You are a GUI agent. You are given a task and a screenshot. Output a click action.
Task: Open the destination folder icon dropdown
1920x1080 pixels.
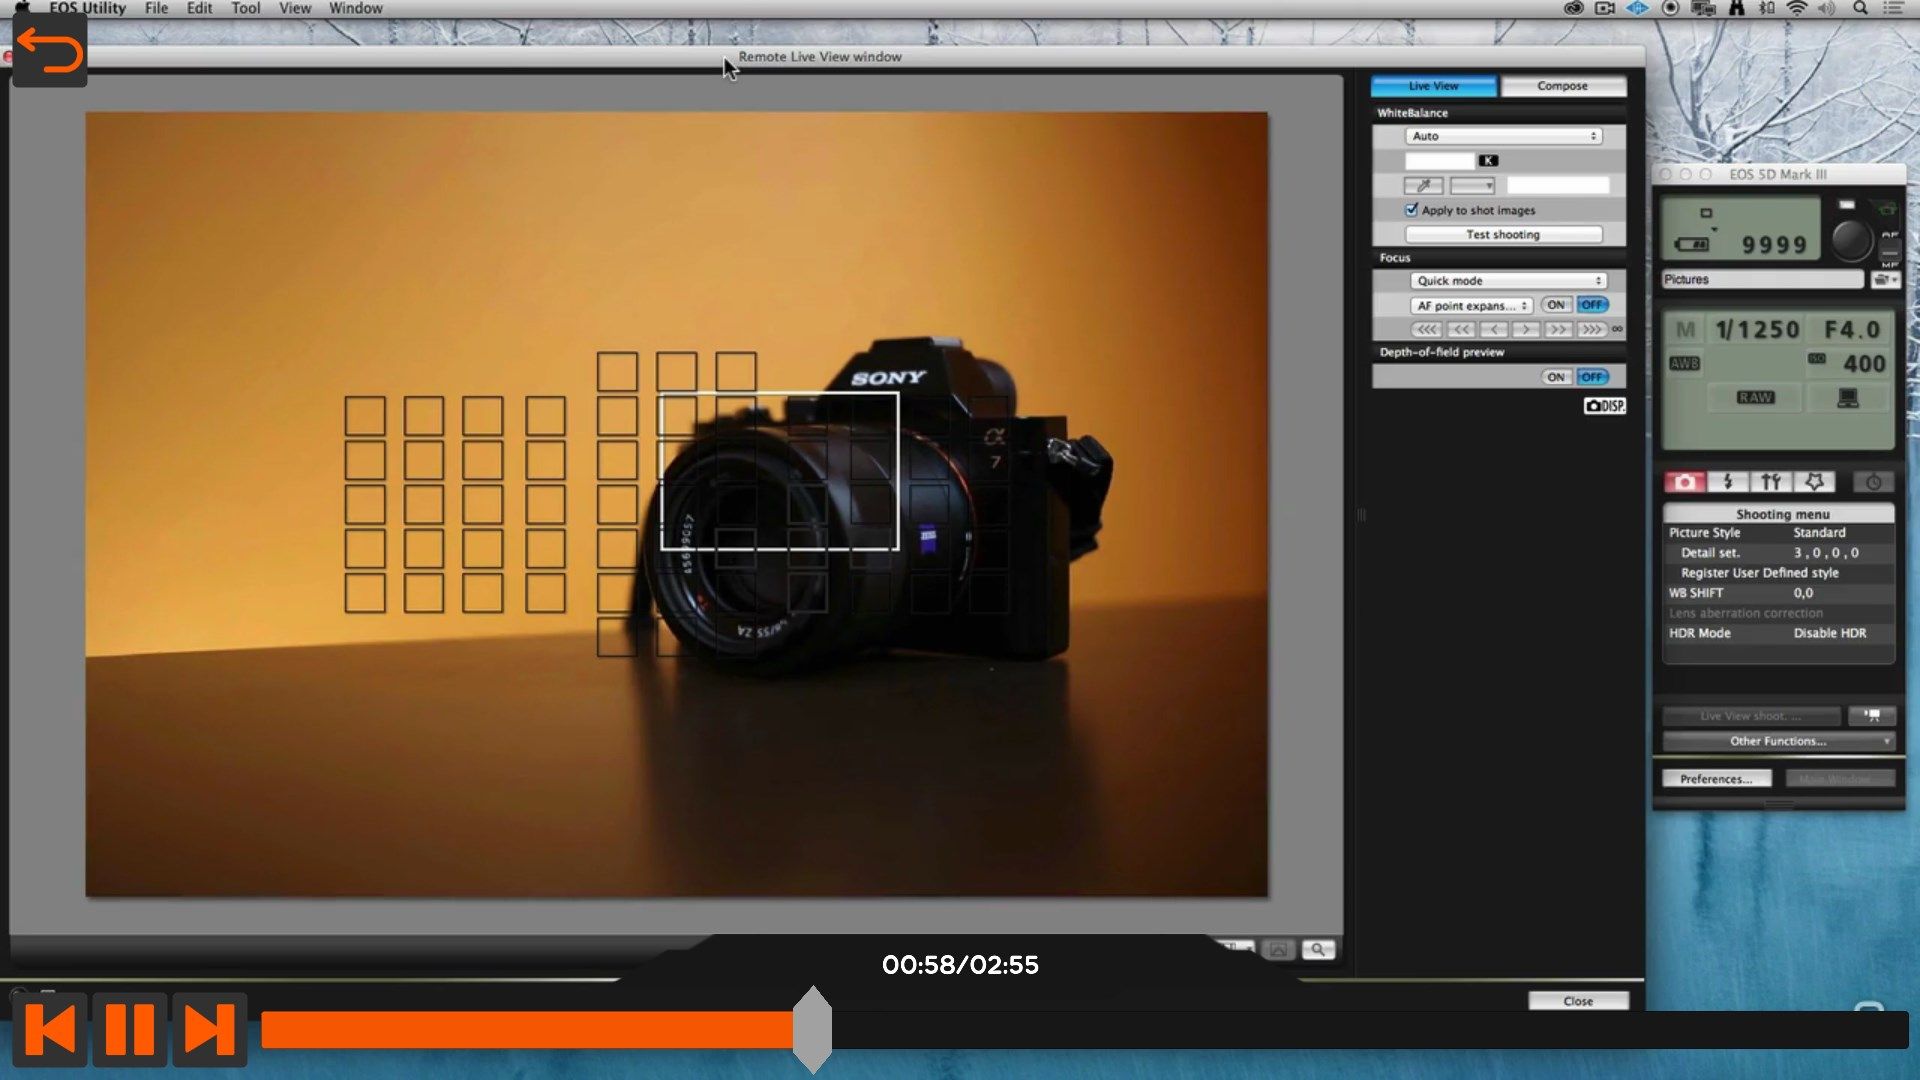tap(1884, 280)
